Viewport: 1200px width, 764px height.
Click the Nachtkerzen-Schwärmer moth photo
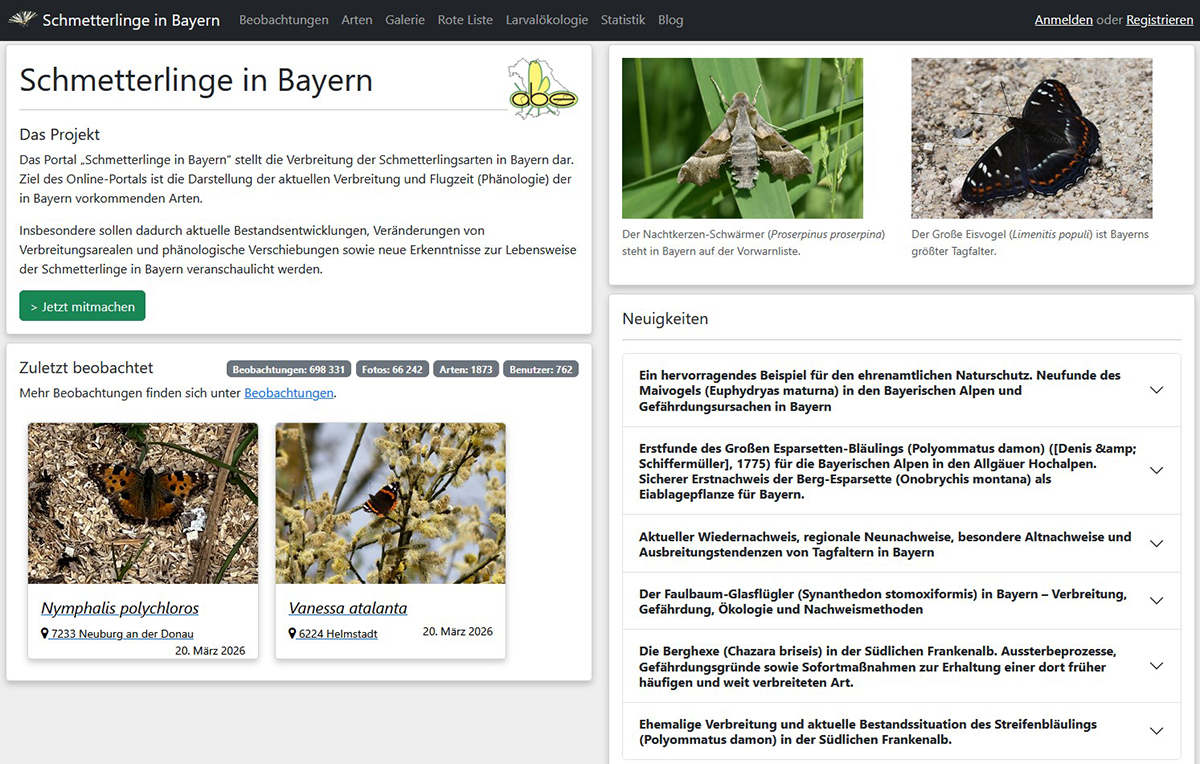click(742, 138)
